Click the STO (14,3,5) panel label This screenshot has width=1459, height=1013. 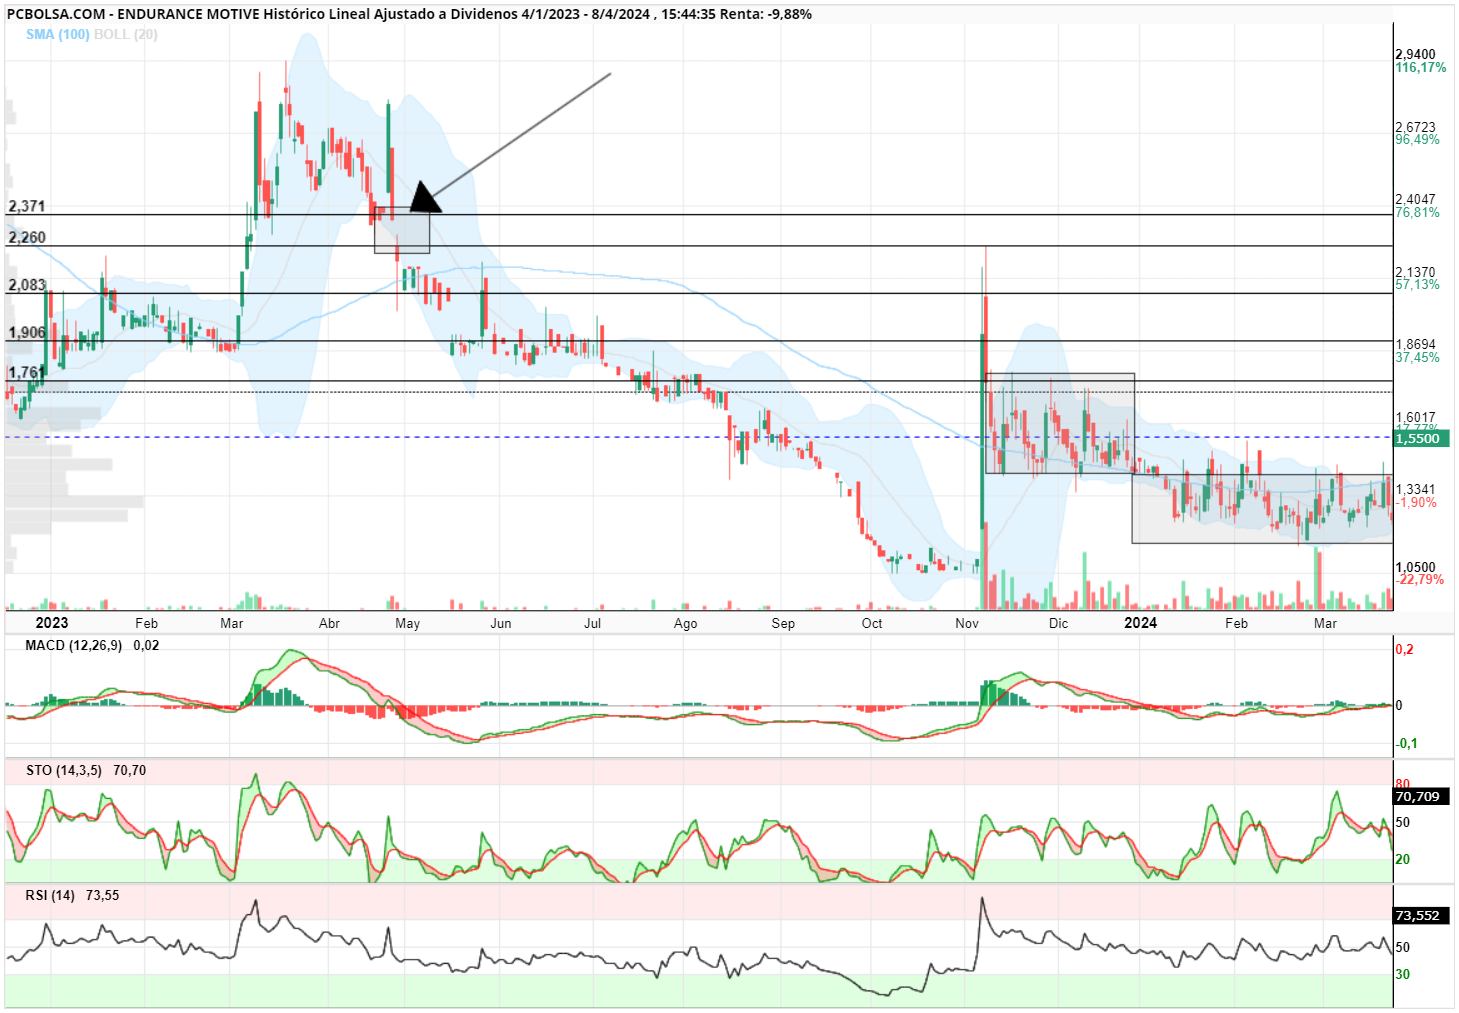63,770
